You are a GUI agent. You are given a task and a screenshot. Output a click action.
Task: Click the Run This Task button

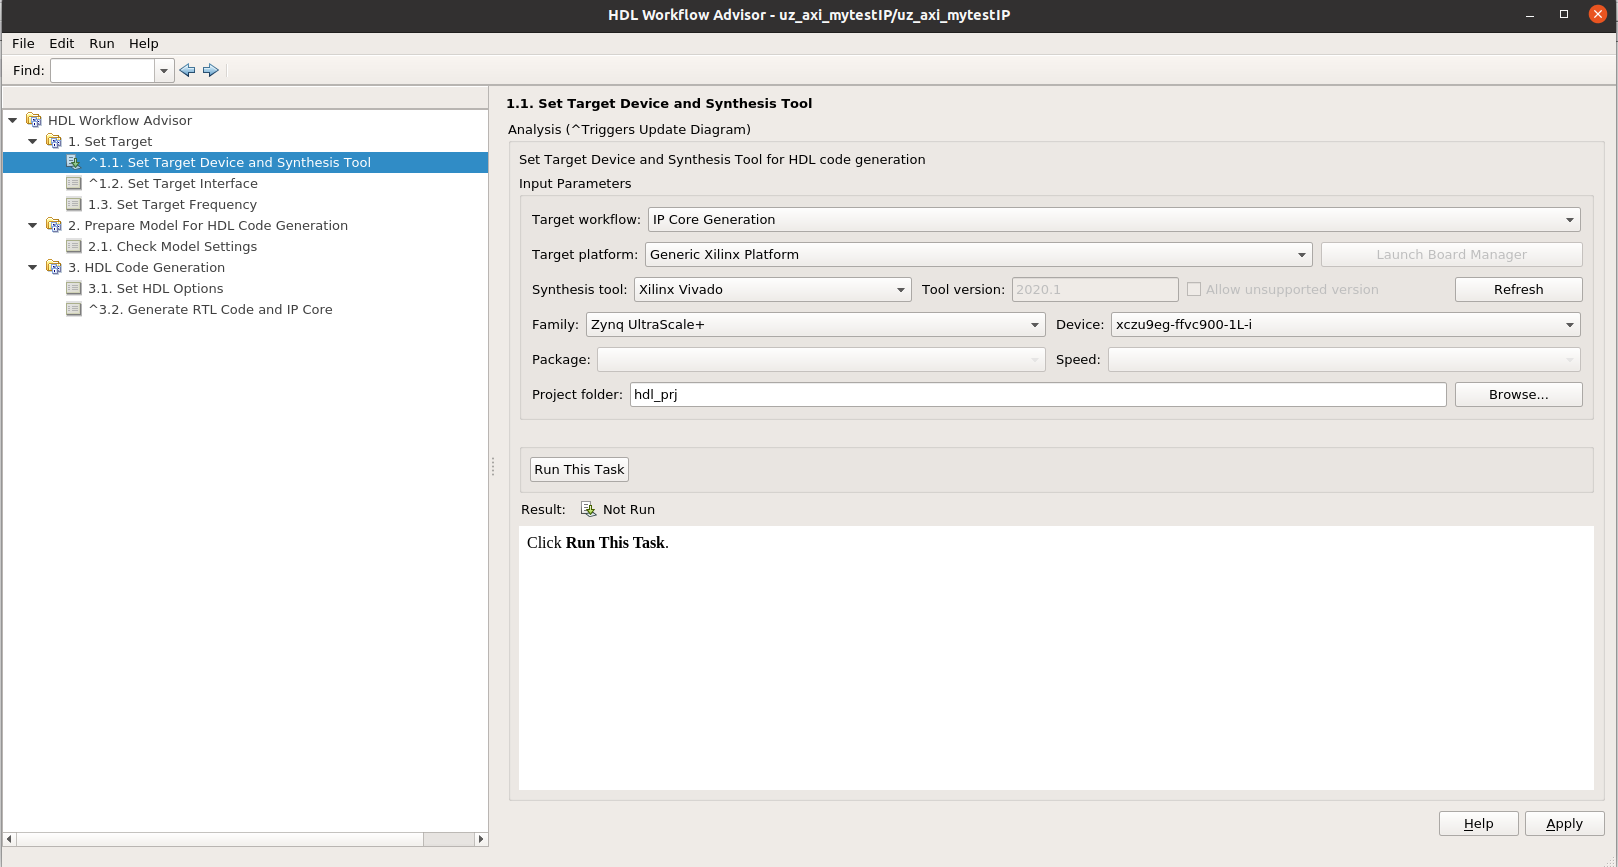pyautogui.click(x=579, y=469)
